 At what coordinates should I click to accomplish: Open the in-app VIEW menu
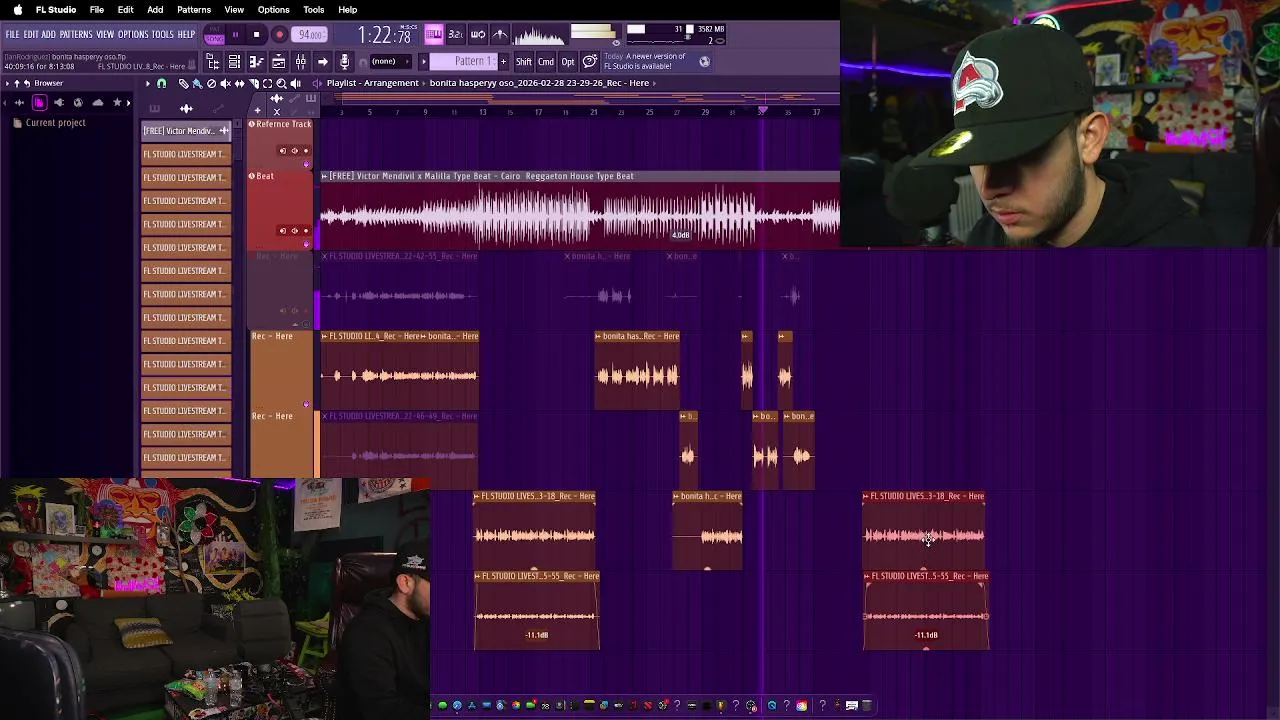pyautogui.click(x=105, y=34)
